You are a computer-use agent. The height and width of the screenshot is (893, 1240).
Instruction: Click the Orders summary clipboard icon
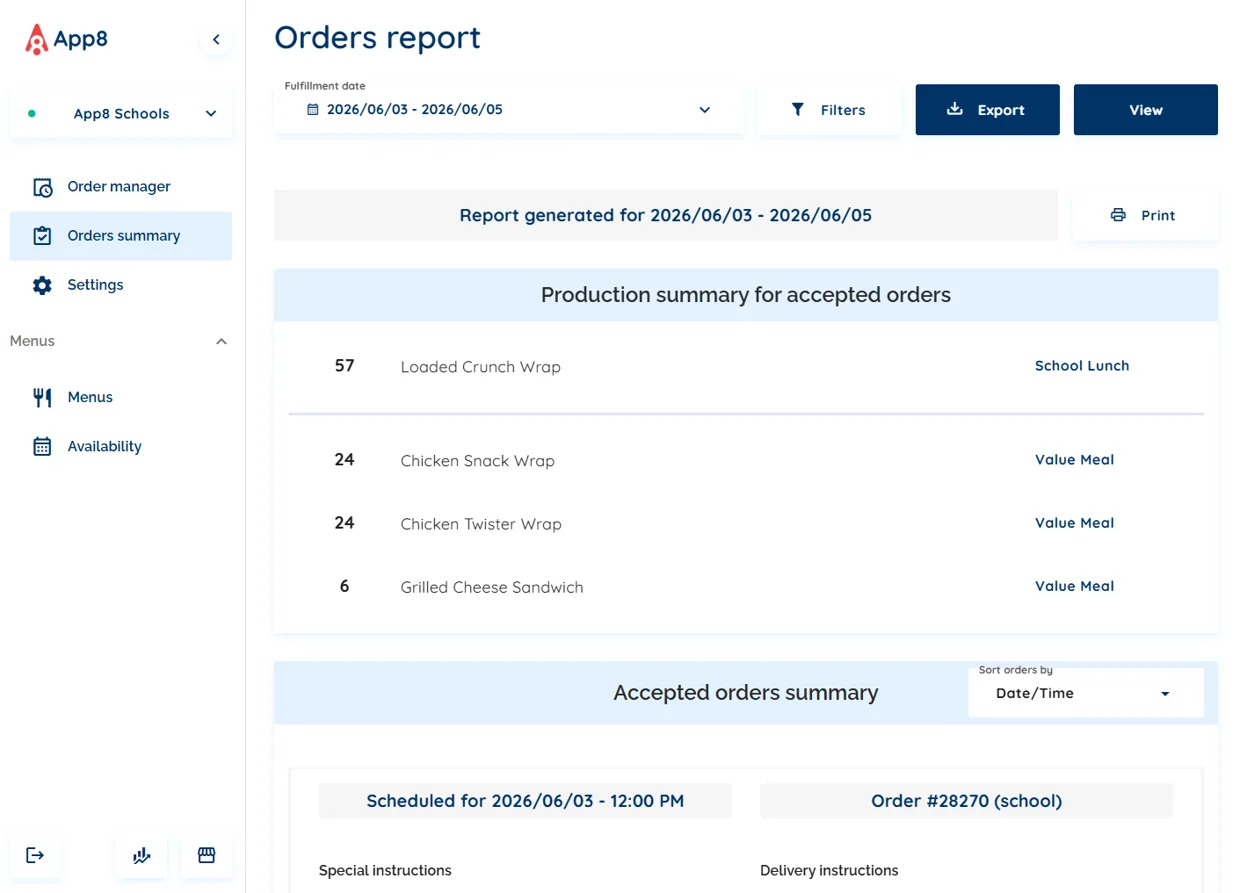pyautogui.click(x=42, y=236)
